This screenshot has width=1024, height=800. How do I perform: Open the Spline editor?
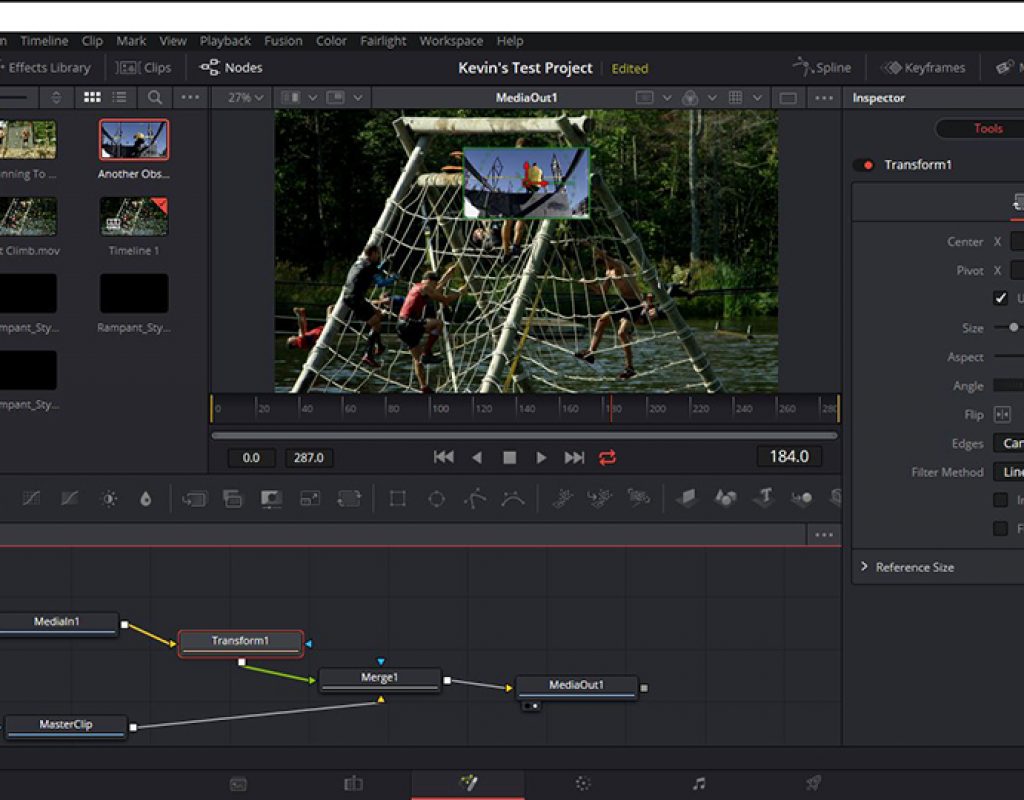(x=822, y=67)
